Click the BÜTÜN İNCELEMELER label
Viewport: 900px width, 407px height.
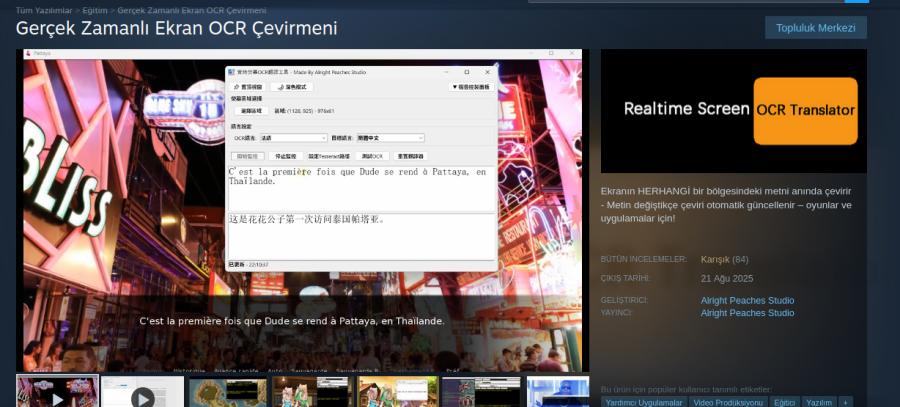pos(643,259)
